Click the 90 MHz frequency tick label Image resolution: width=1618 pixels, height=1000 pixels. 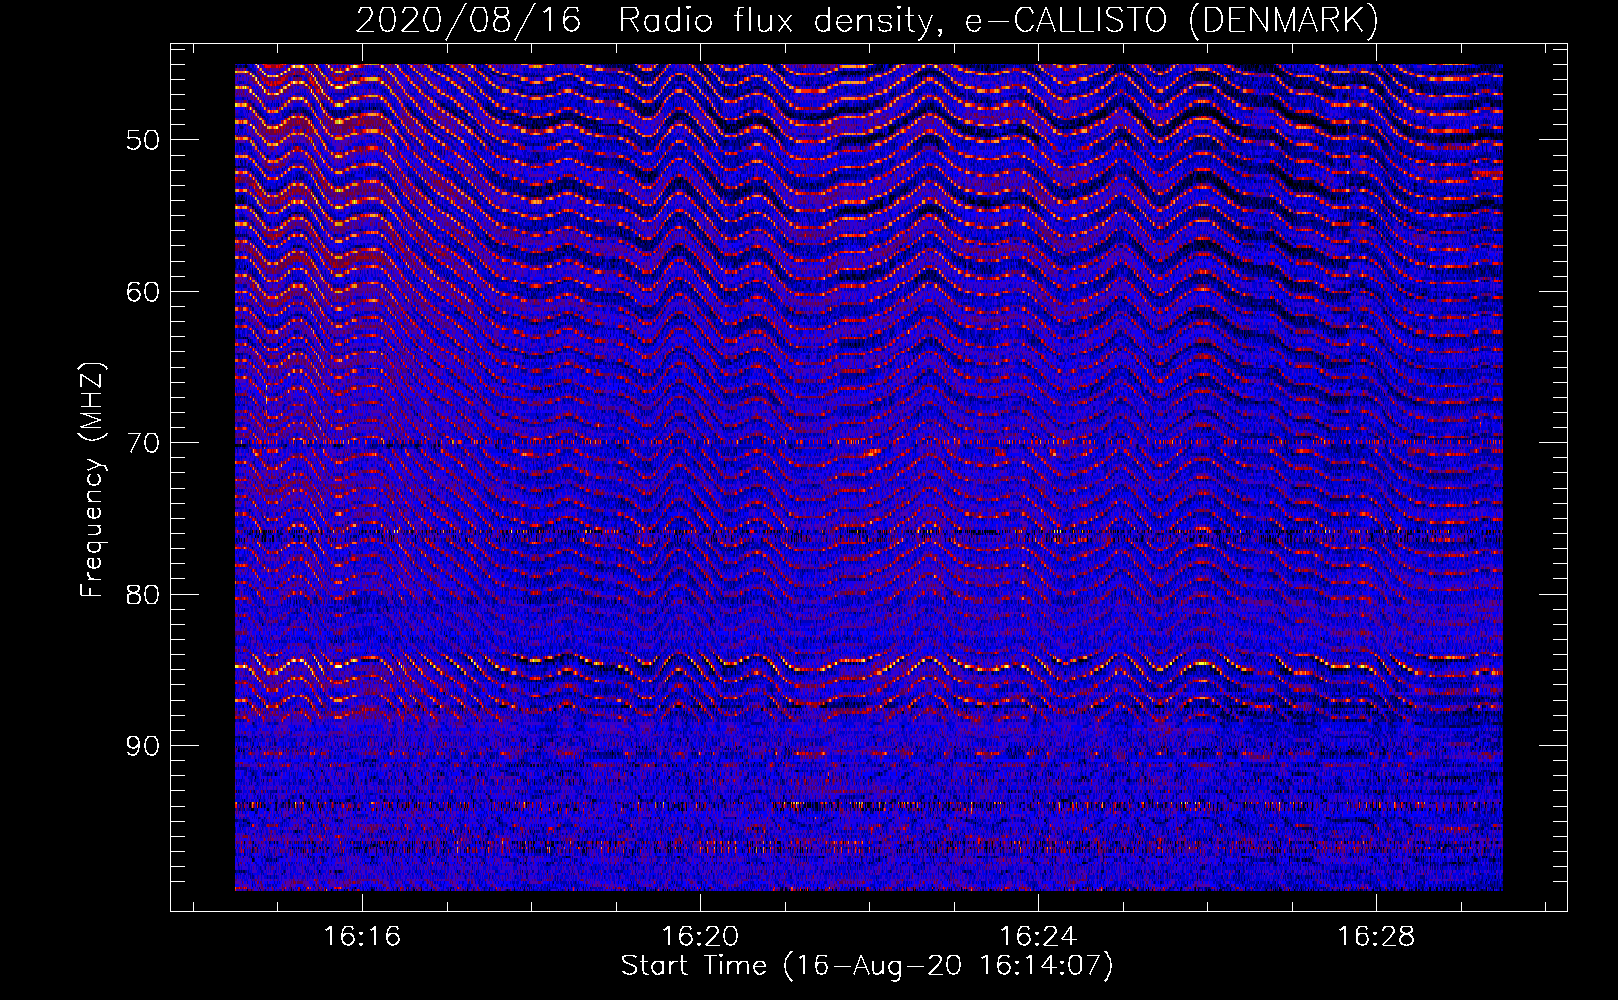coord(142,746)
